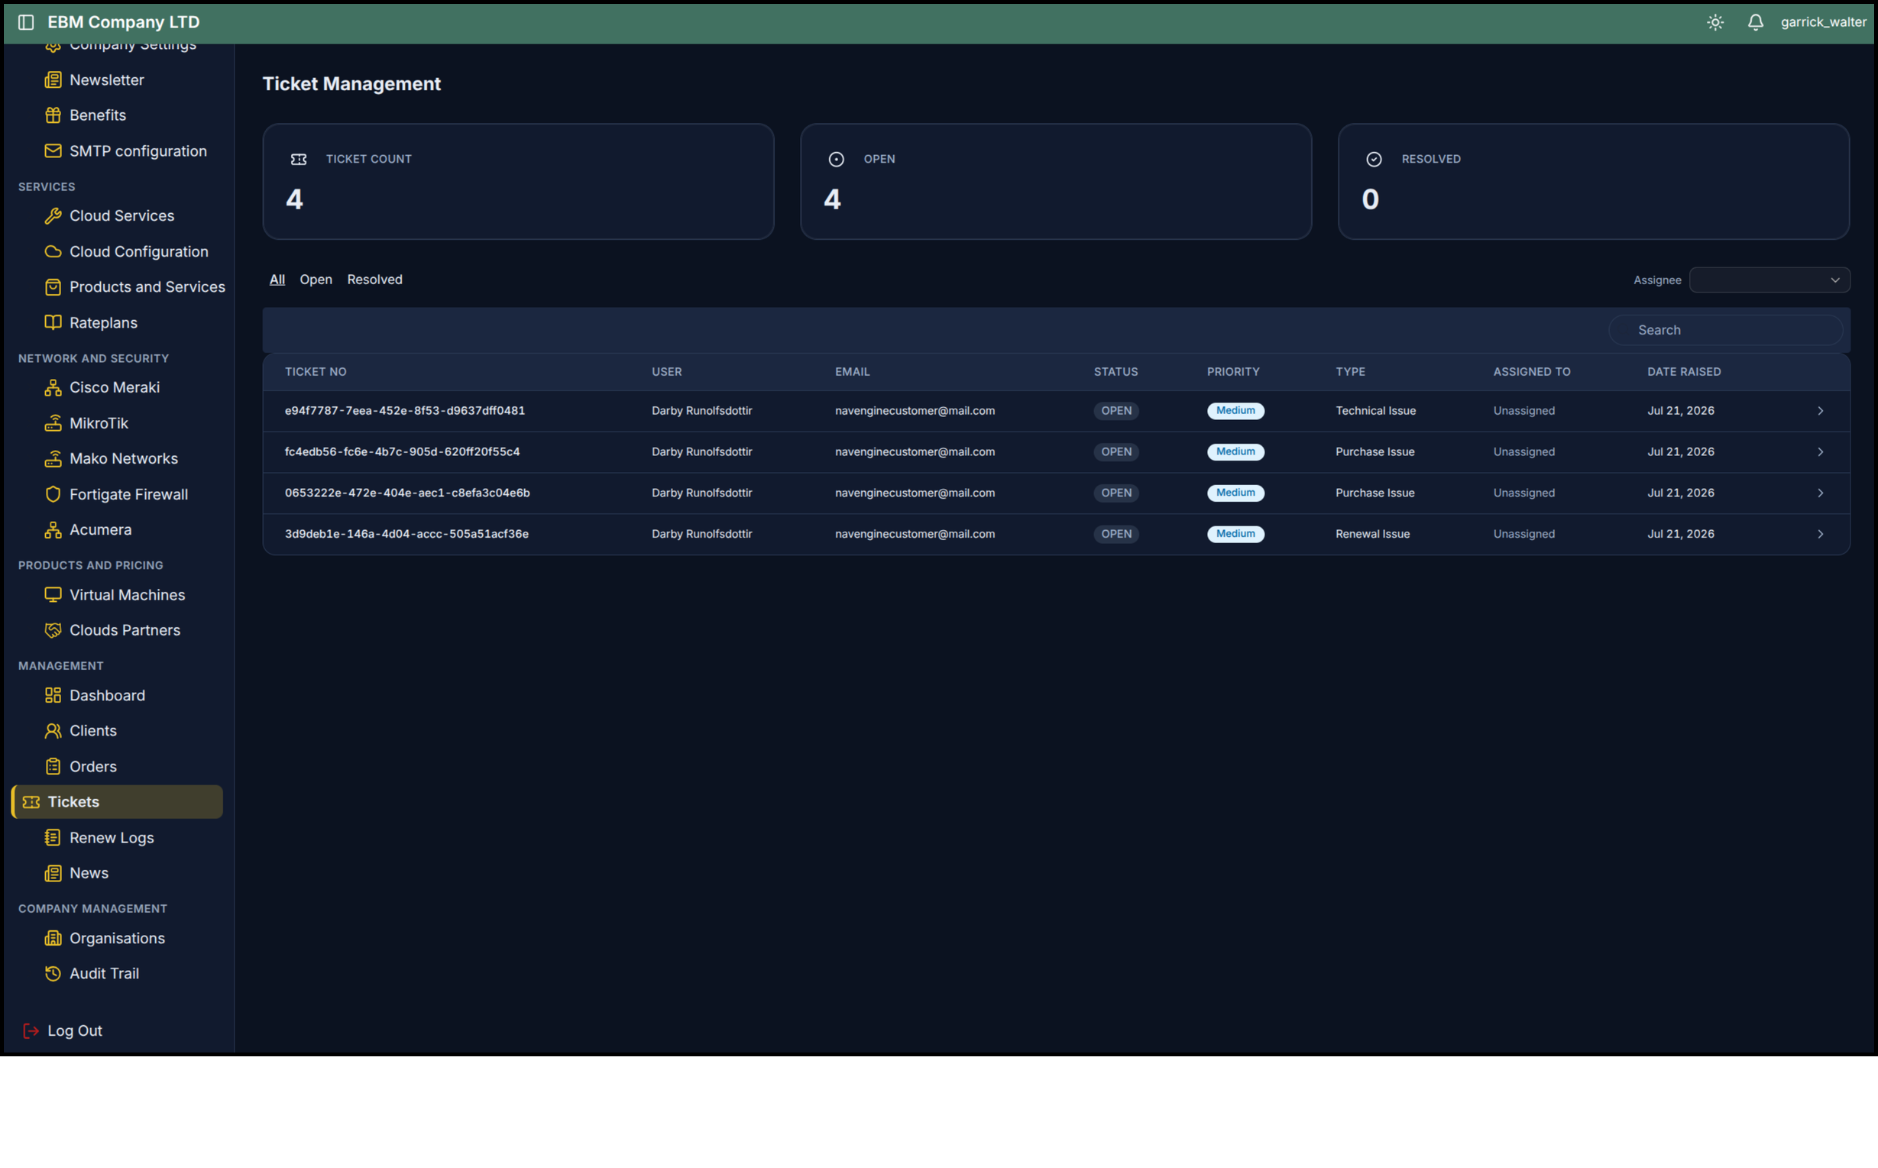This screenshot has width=1878, height=1168.
Task: Expand ticket fc4edb56 row chevron
Action: point(1820,452)
